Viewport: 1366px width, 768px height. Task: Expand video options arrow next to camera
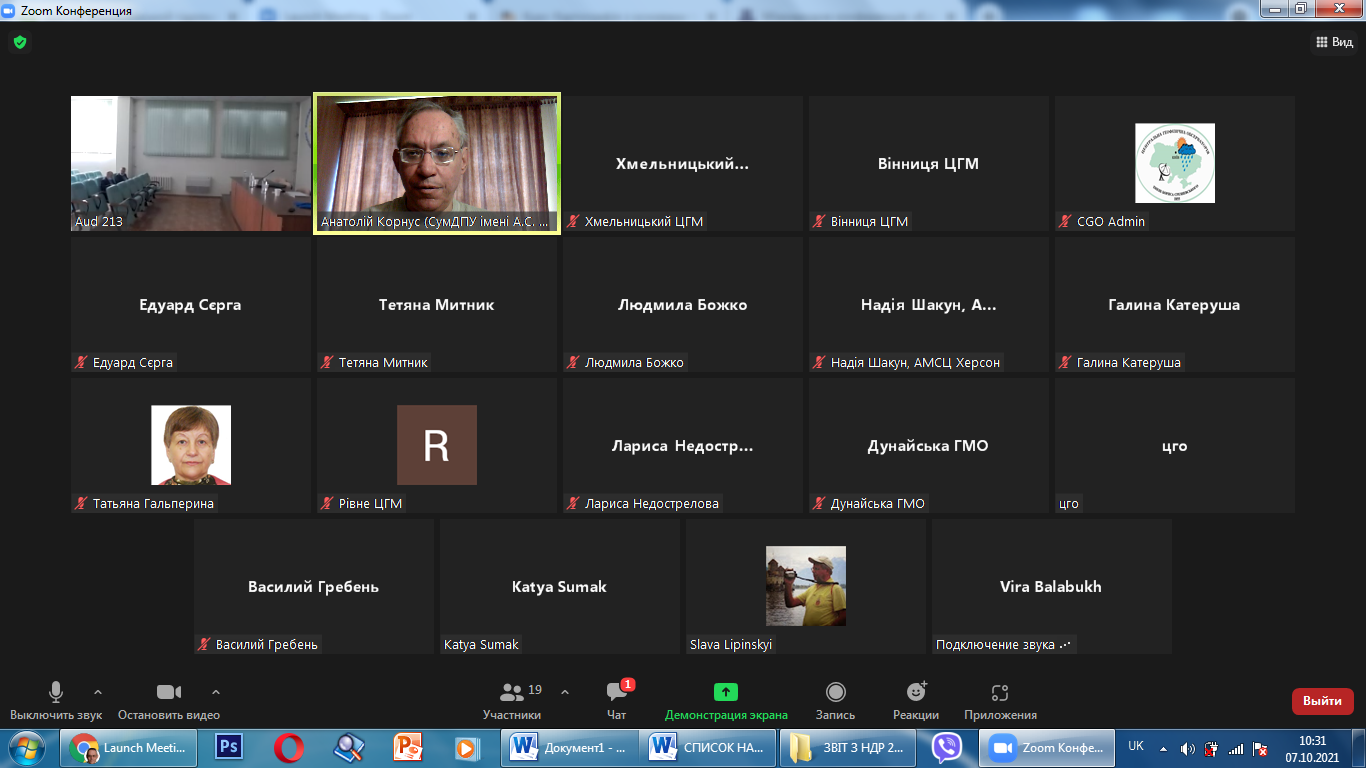(x=216, y=691)
